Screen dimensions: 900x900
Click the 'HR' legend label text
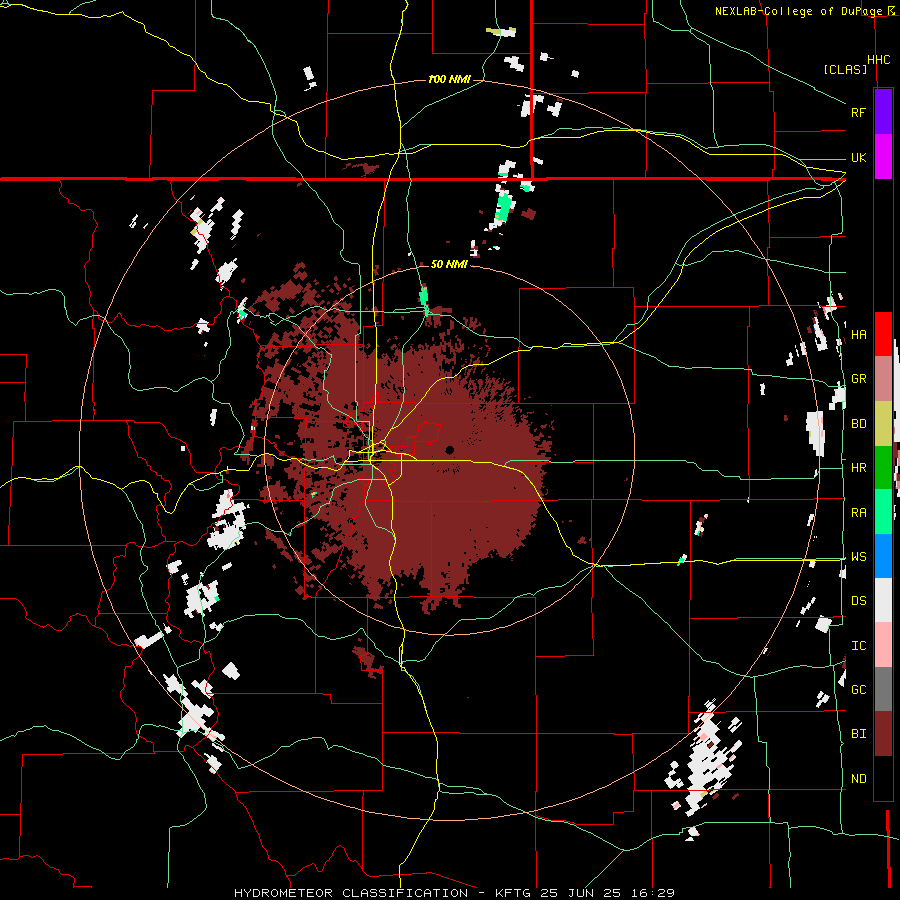click(x=858, y=468)
